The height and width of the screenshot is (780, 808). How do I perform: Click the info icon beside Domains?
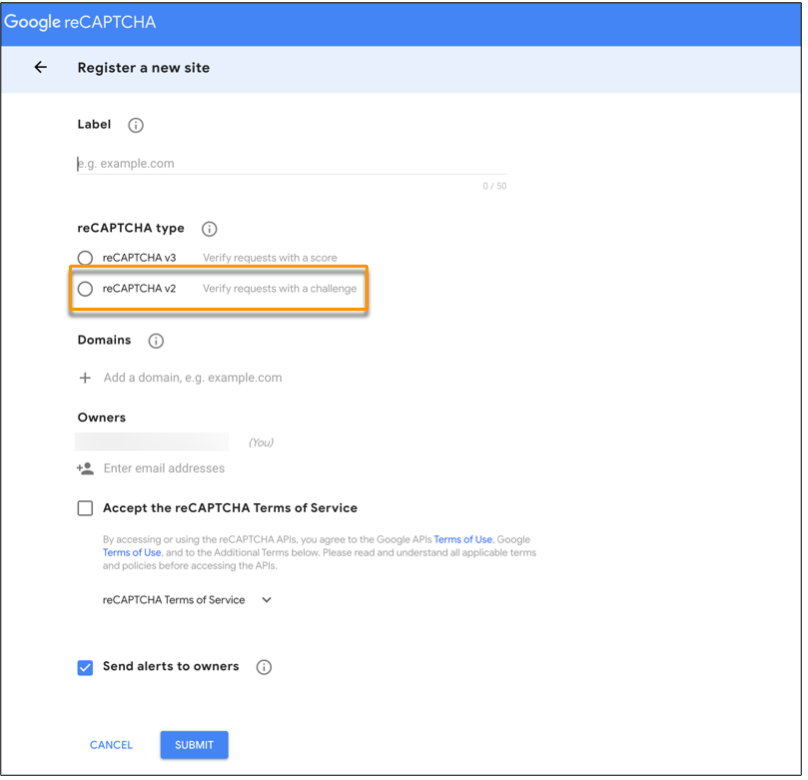[x=156, y=341]
